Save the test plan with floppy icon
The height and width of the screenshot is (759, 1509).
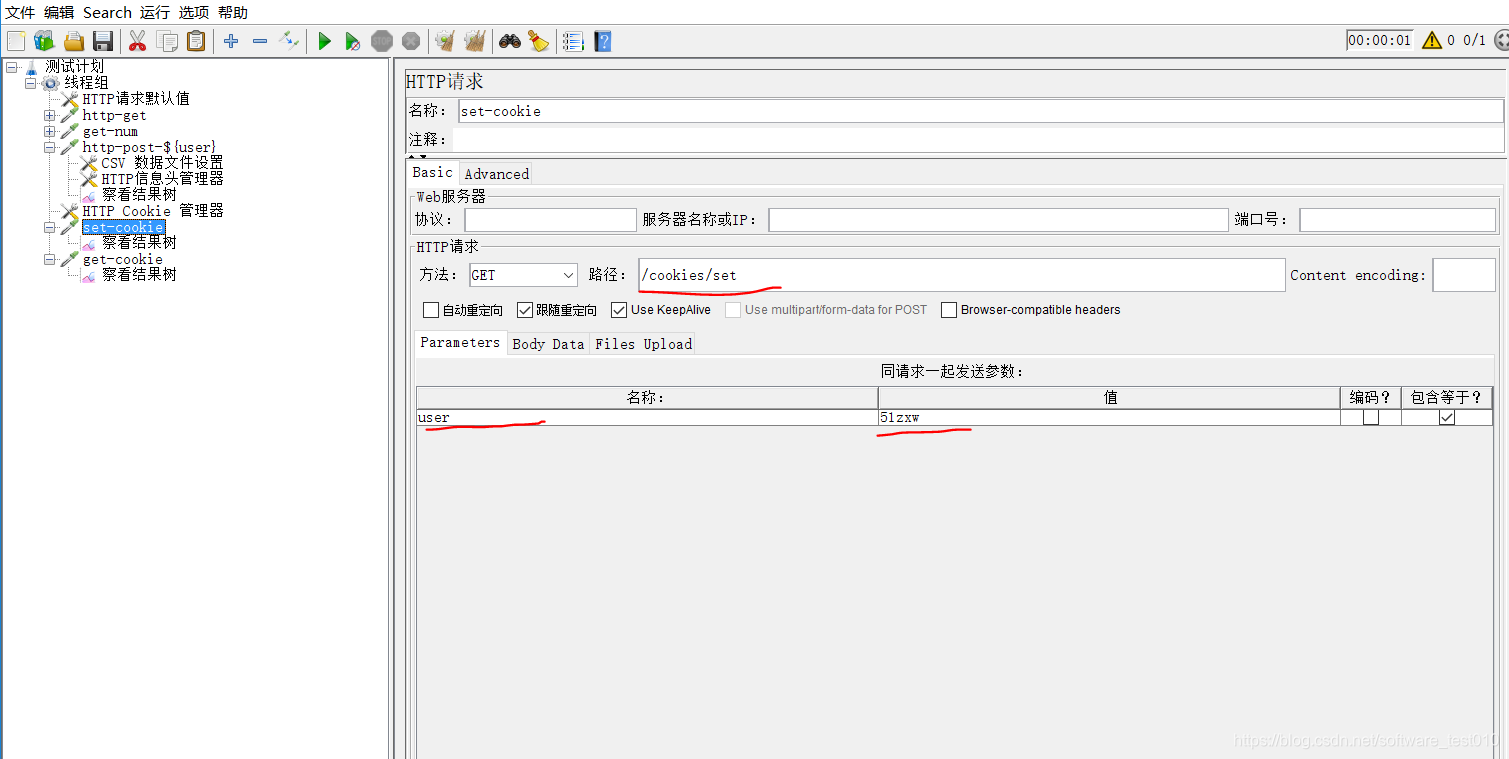[102, 41]
